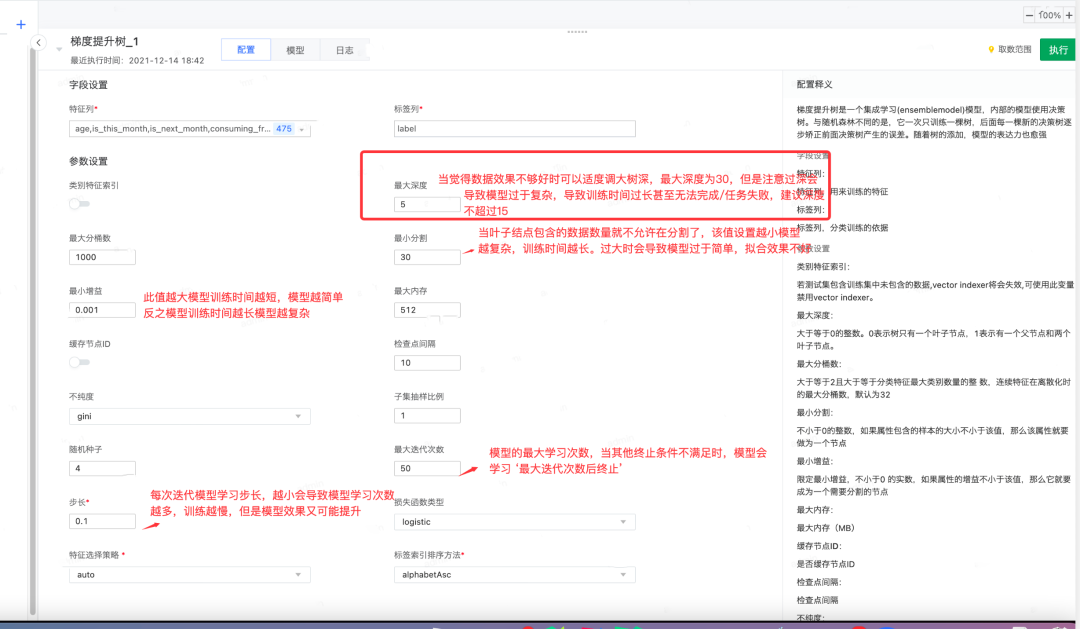Image resolution: width=1080 pixels, height=629 pixels.
Task: Click the back chevron beside 梯度提升树_1
Action: 38,43
